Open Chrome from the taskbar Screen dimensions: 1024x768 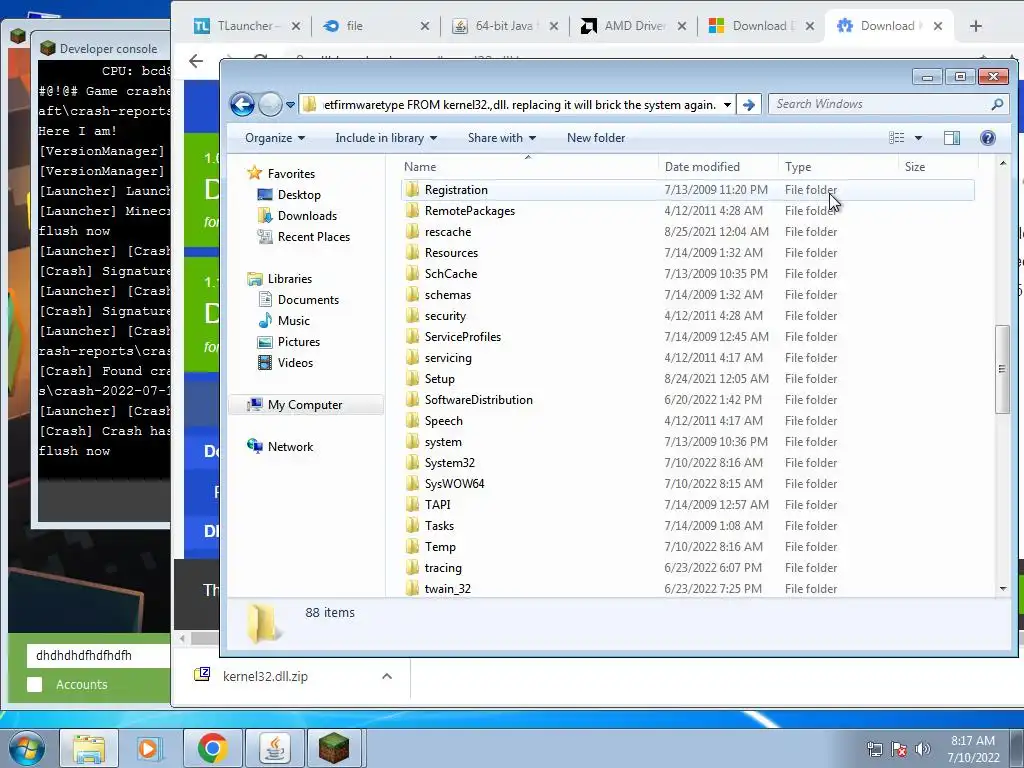(213, 748)
